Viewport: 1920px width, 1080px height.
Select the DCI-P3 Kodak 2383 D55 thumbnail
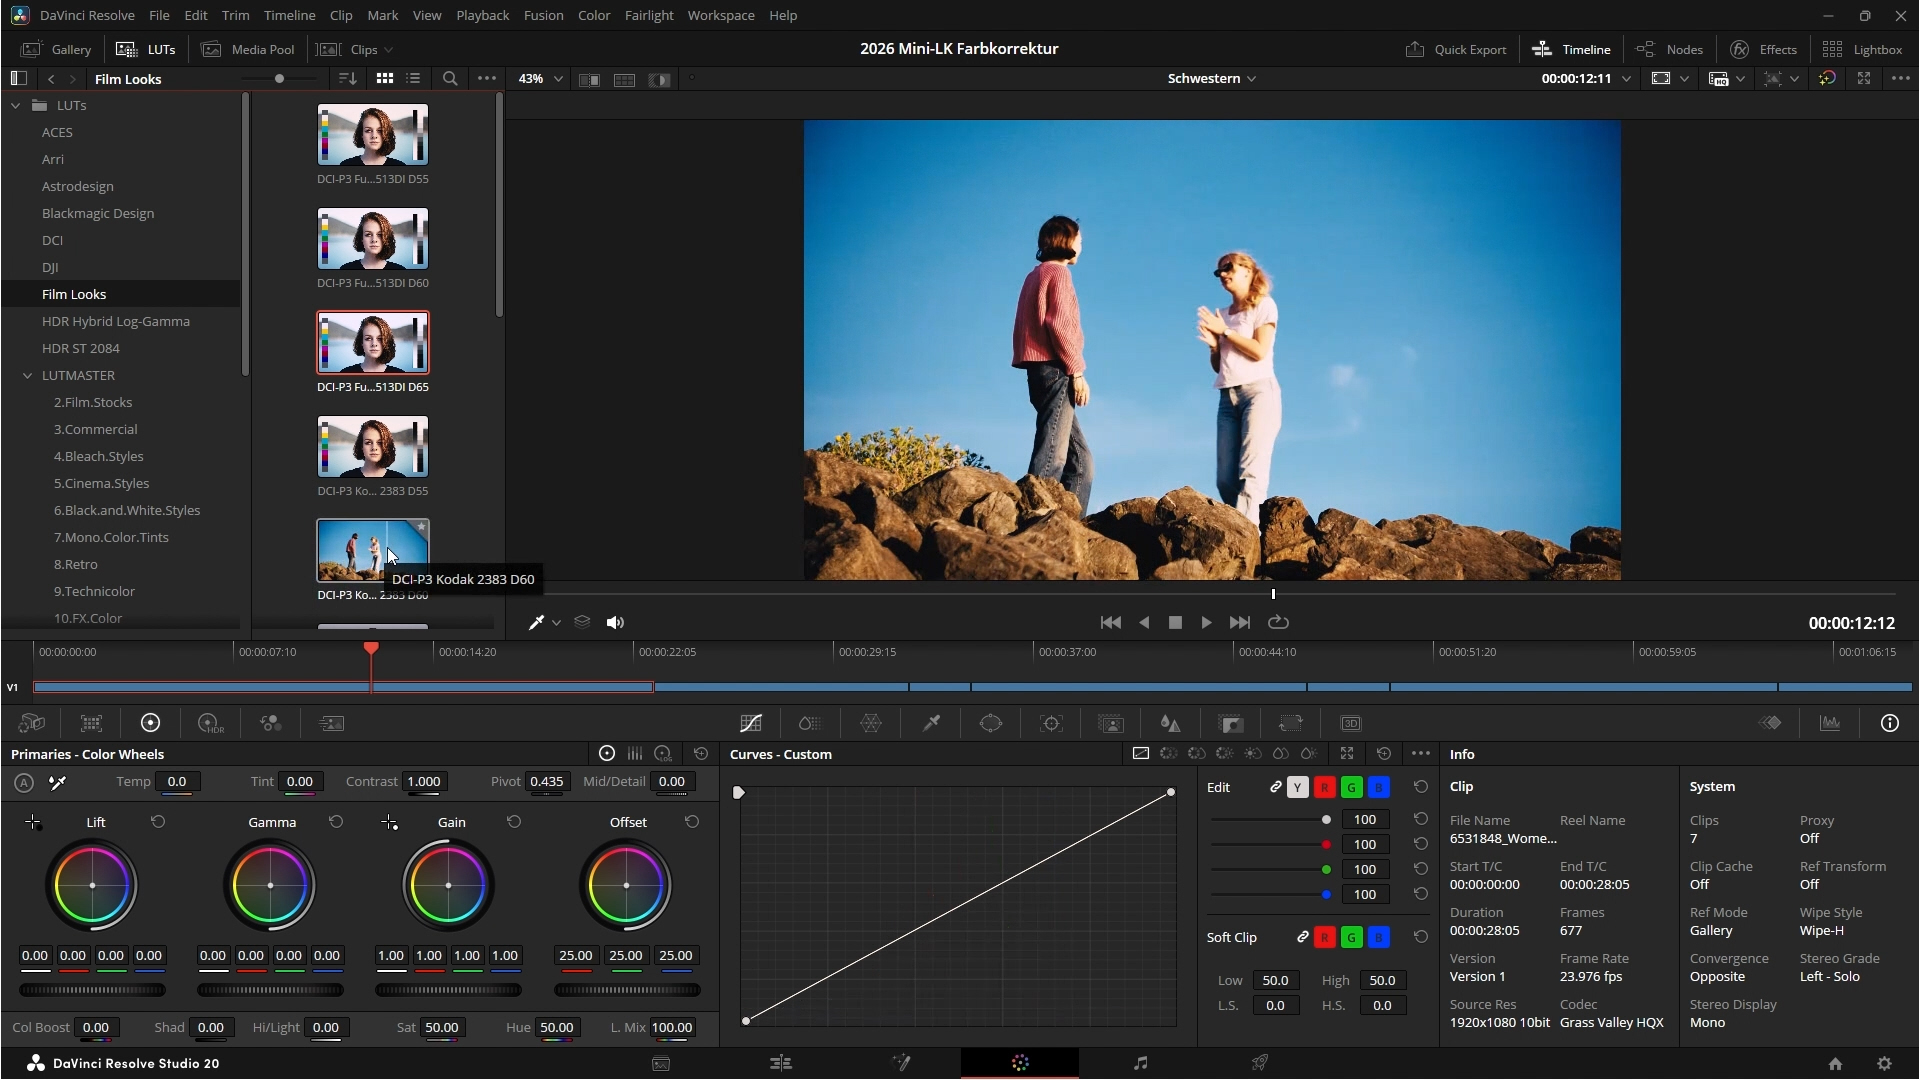point(372,447)
